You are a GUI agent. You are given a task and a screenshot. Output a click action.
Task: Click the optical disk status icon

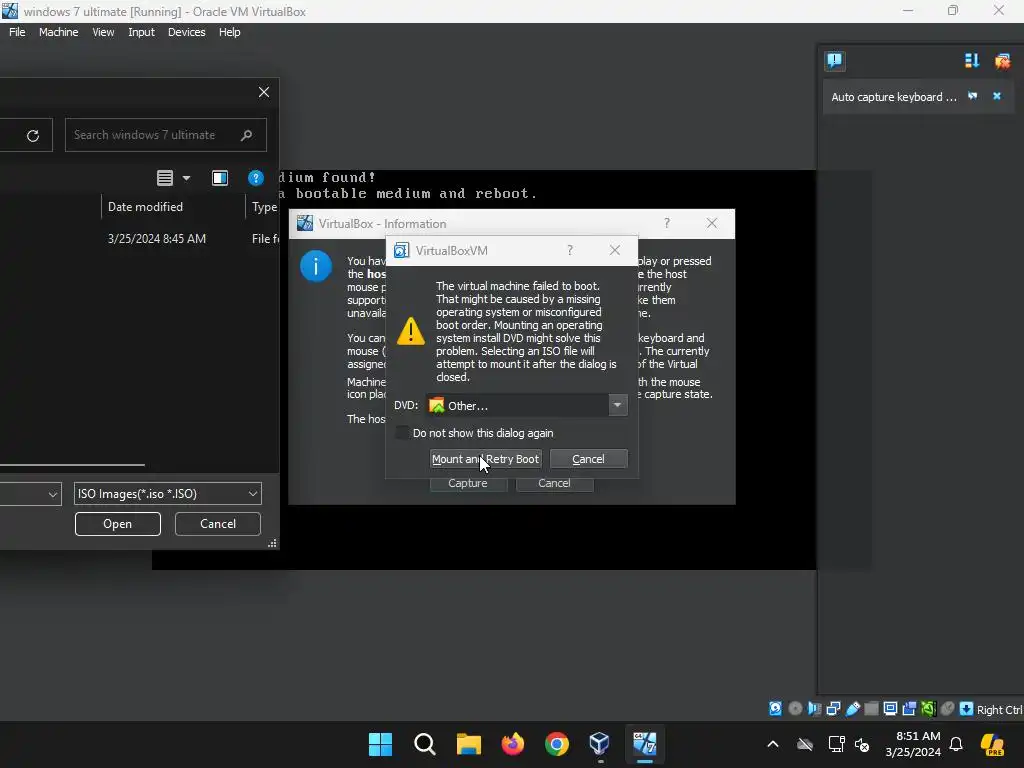click(795, 709)
